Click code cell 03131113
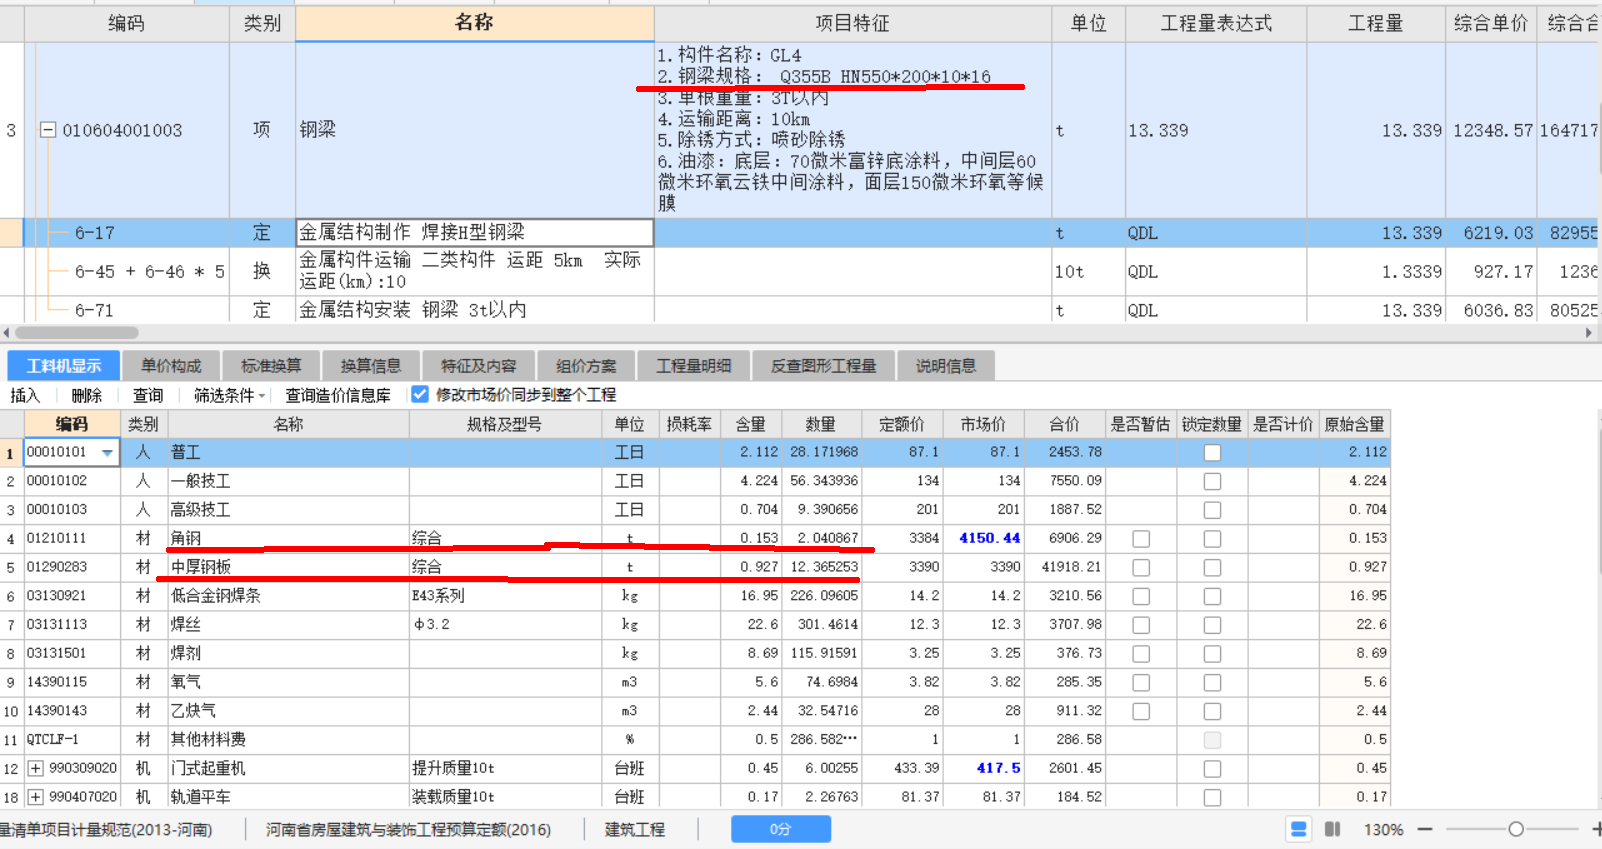The width and height of the screenshot is (1602, 849). (71, 624)
